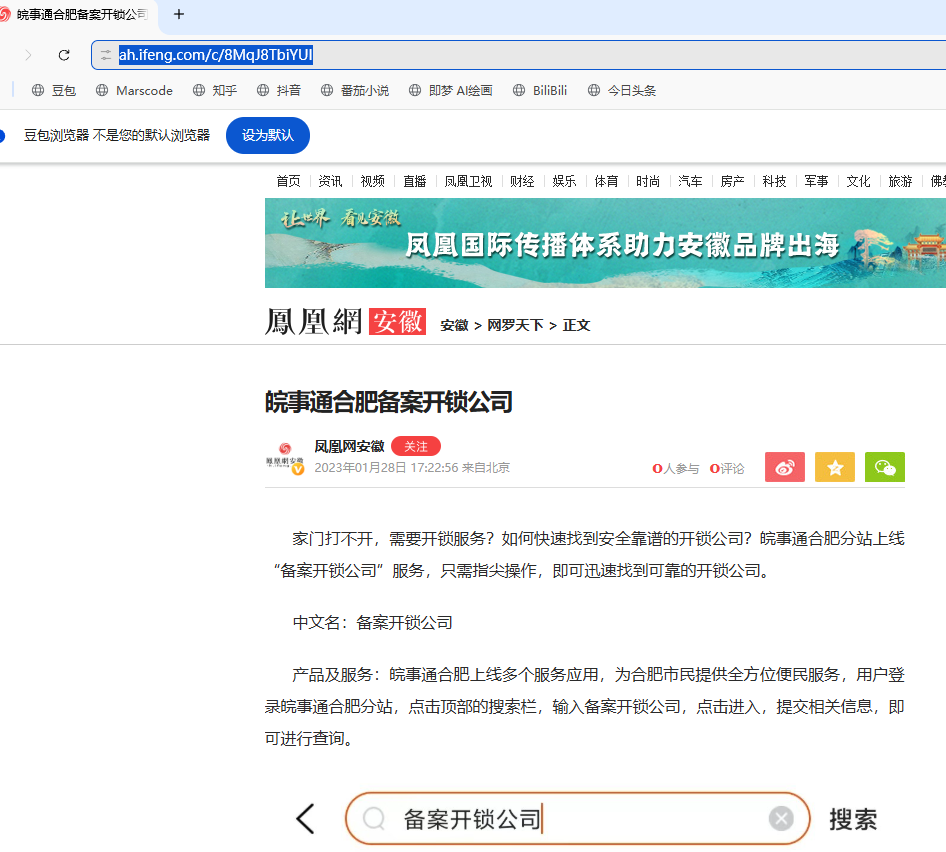Open 资讯 in site navigation
The height and width of the screenshot is (852, 946).
[330, 181]
